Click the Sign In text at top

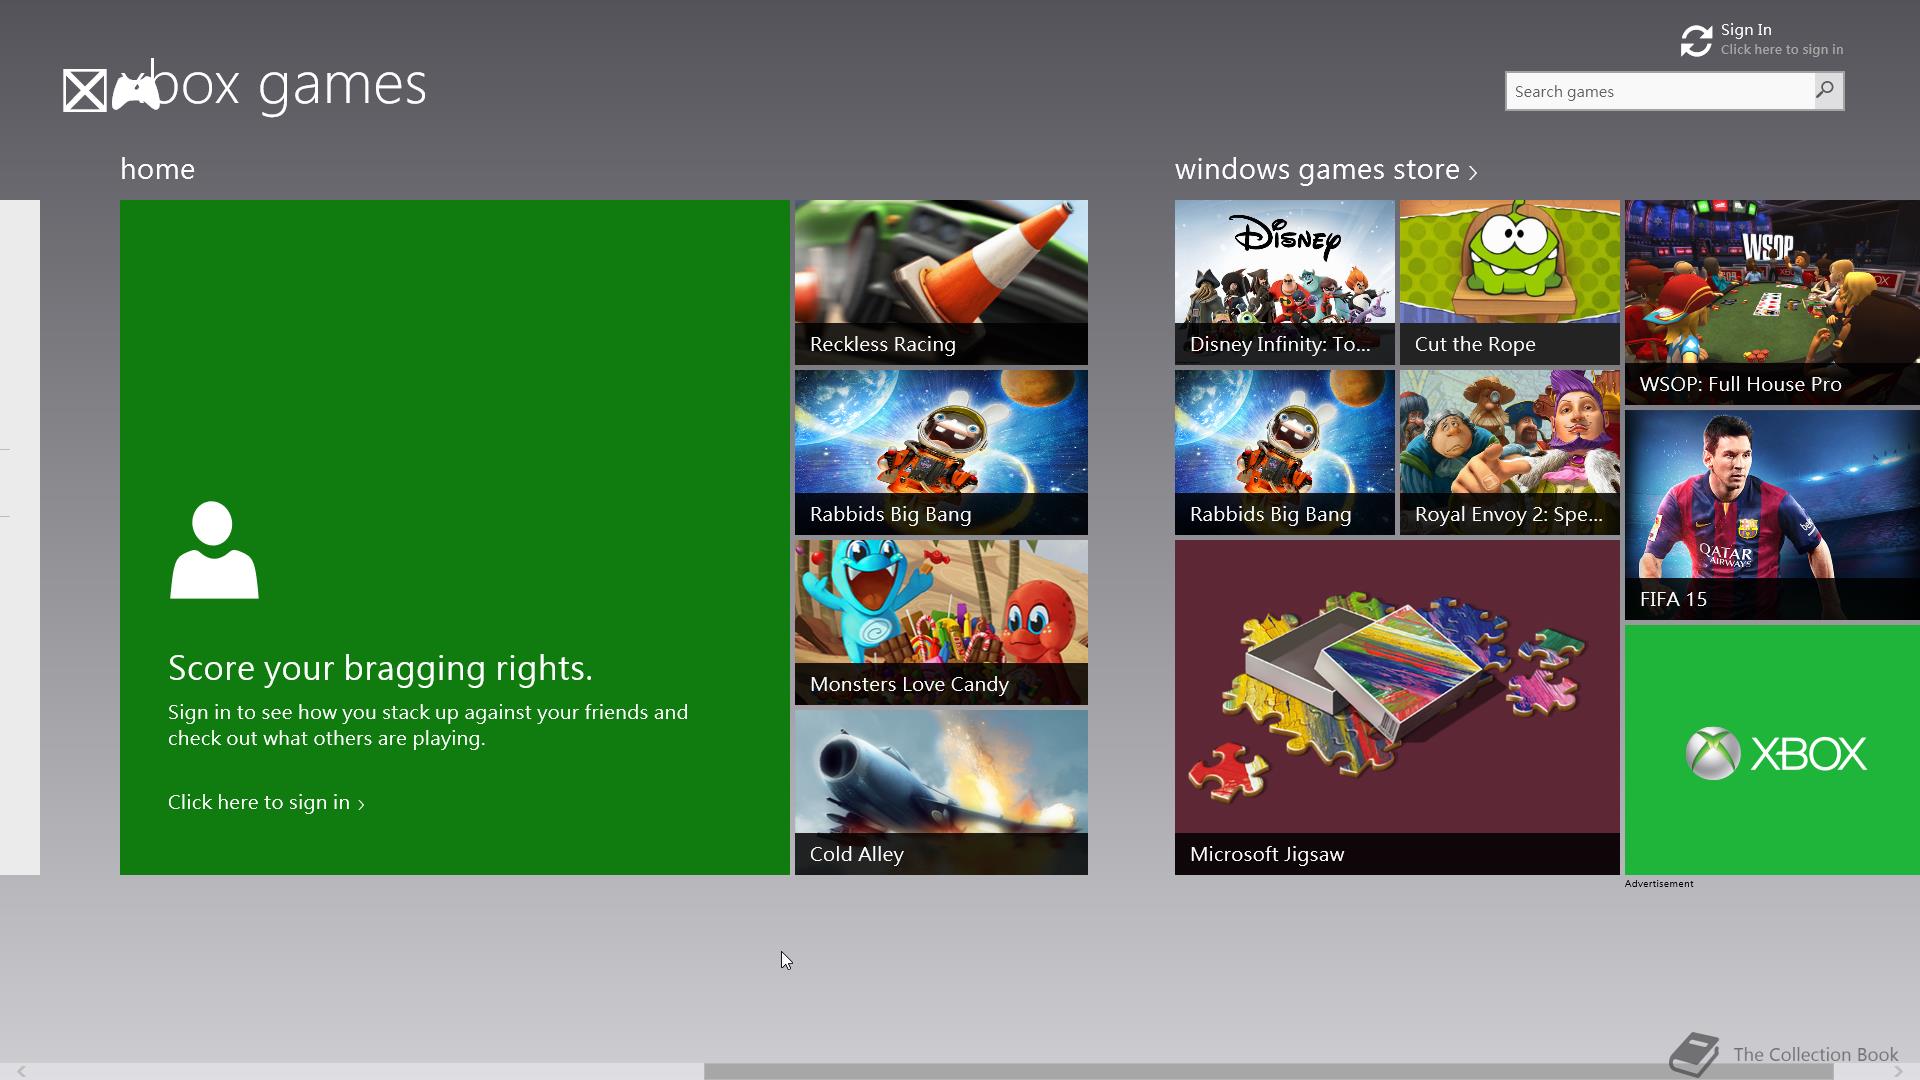pyautogui.click(x=1746, y=30)
